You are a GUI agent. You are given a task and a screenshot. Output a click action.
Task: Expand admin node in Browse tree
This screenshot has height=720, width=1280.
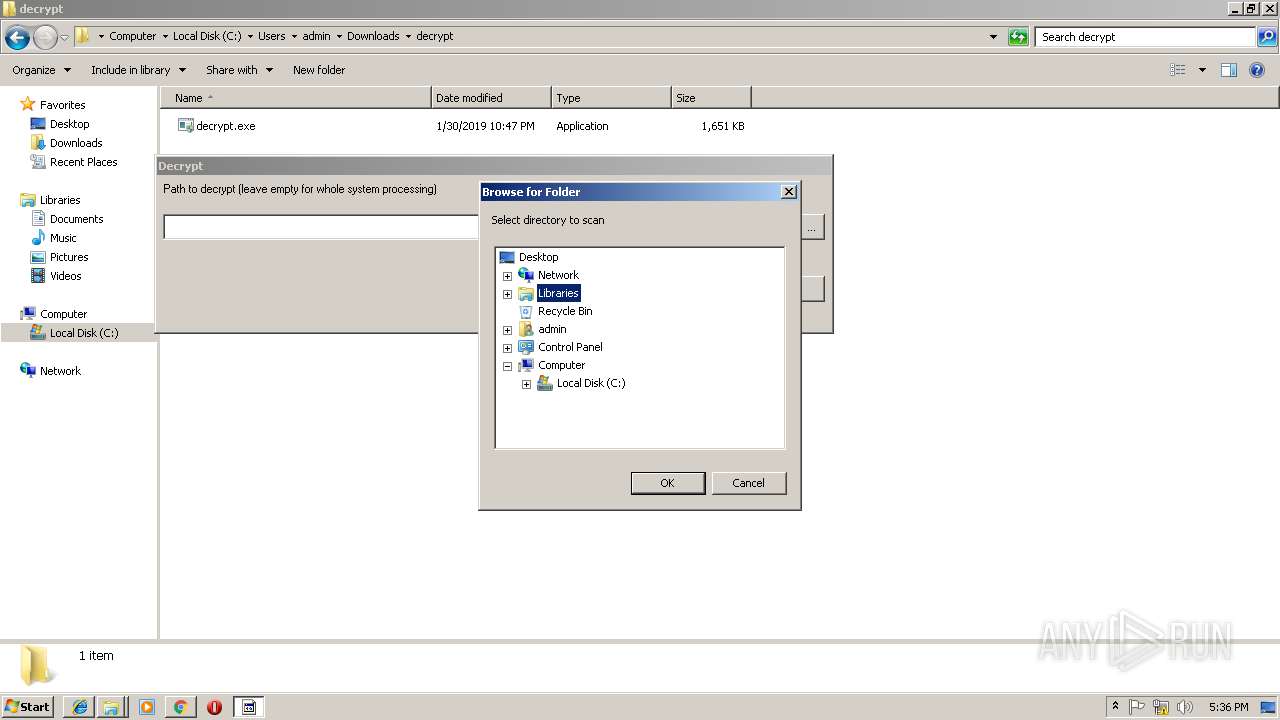507,330
